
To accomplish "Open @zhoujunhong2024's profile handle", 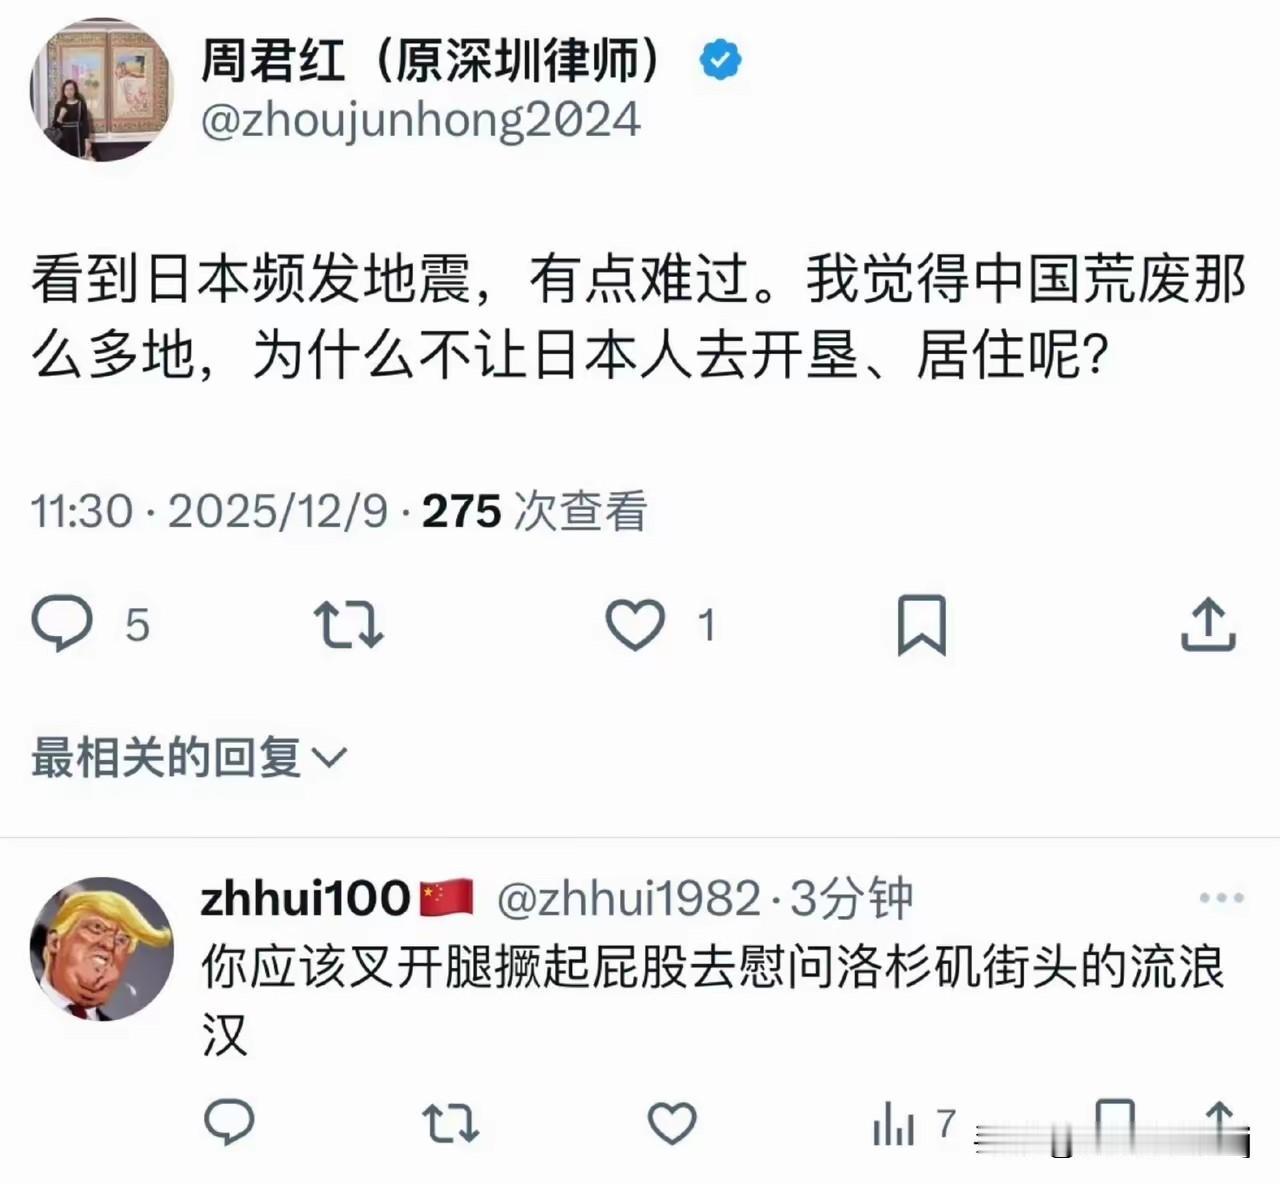I will (x=418, y=118).
